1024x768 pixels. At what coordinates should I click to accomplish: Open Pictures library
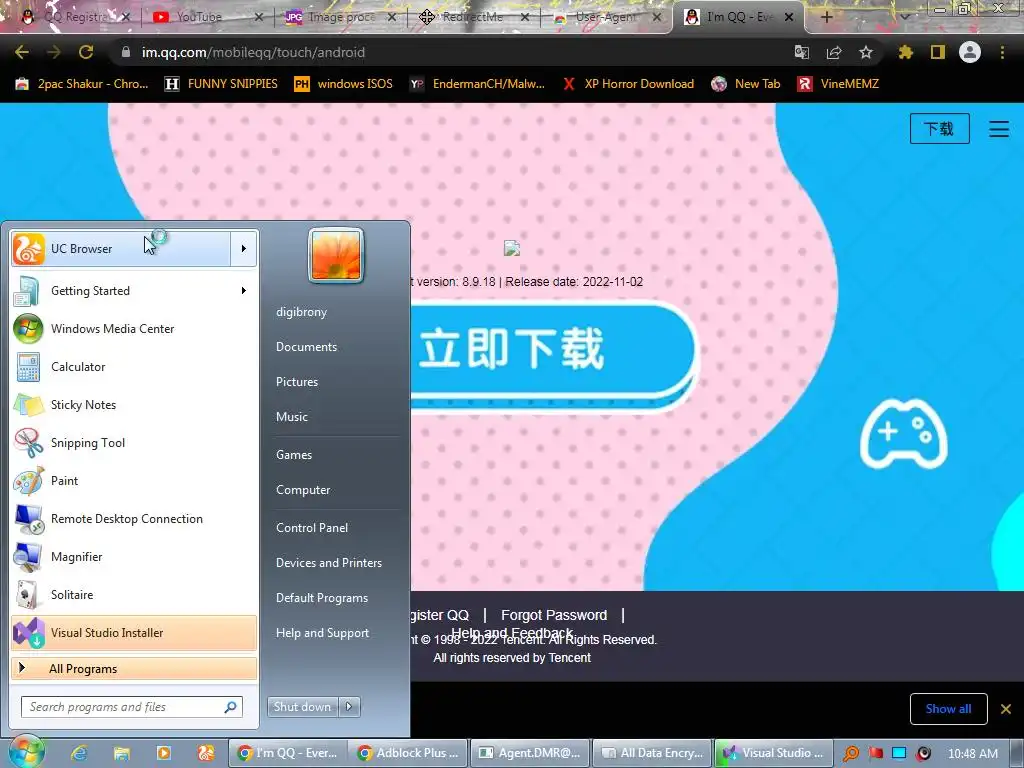click(296, 382)
